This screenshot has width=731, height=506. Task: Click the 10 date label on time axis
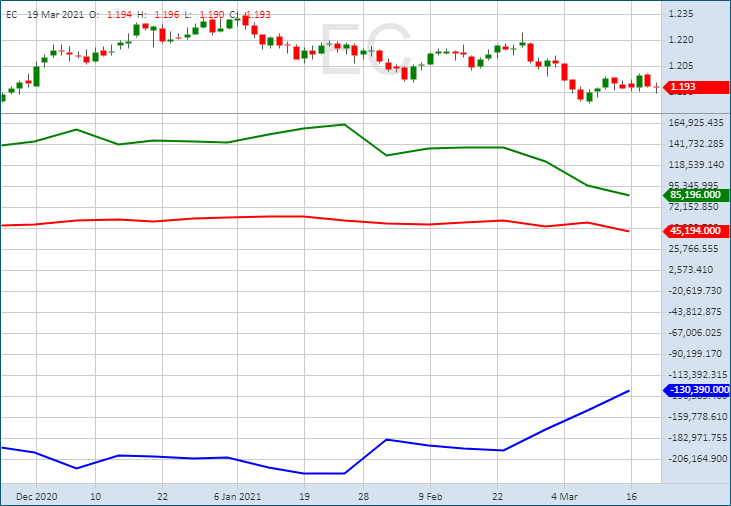[95, 497]
